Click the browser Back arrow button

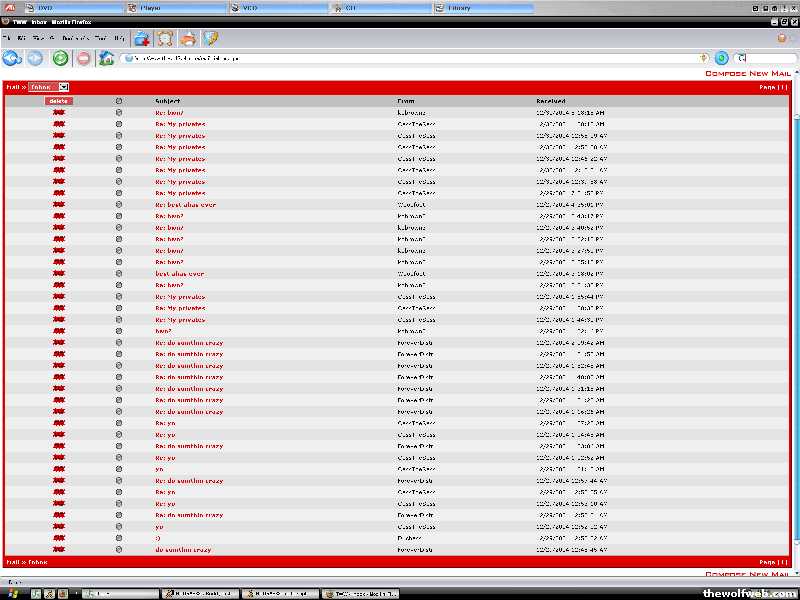click(x=12, y=58)
